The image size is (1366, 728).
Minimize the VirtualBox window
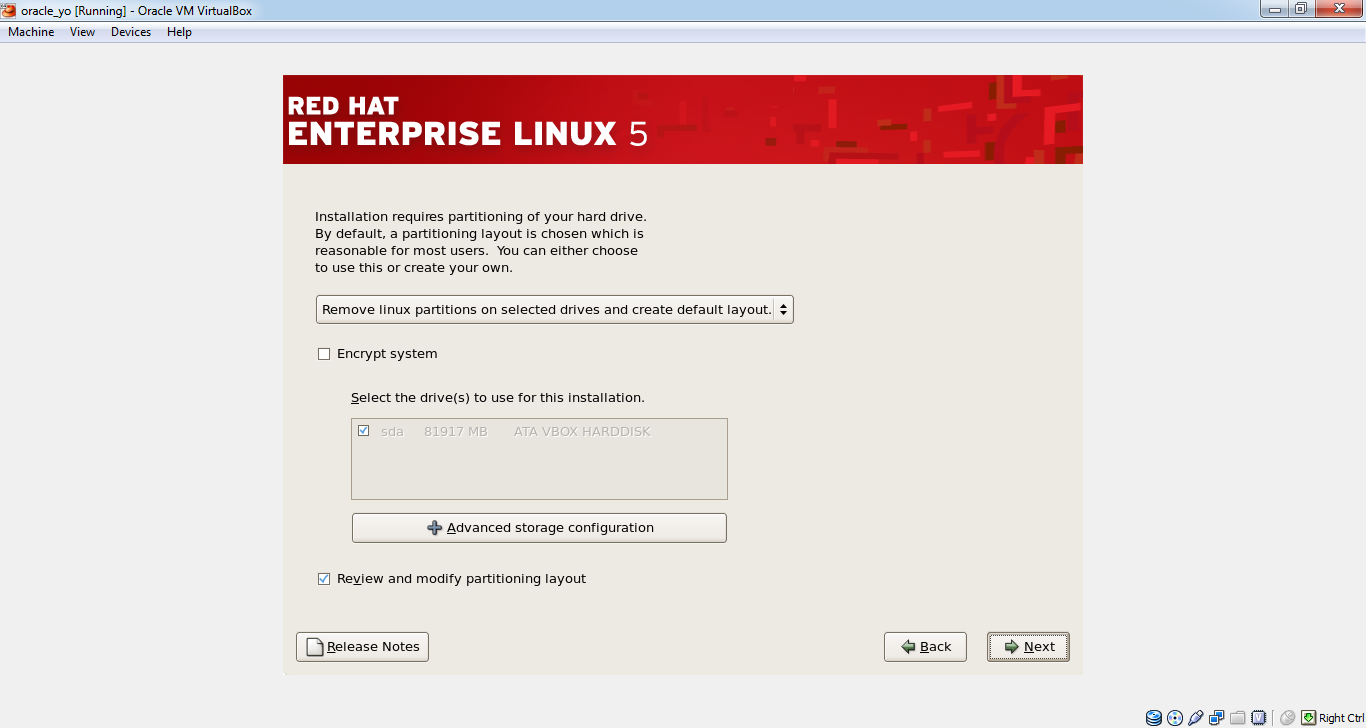pyautogui.click(x=1272, y=9)
